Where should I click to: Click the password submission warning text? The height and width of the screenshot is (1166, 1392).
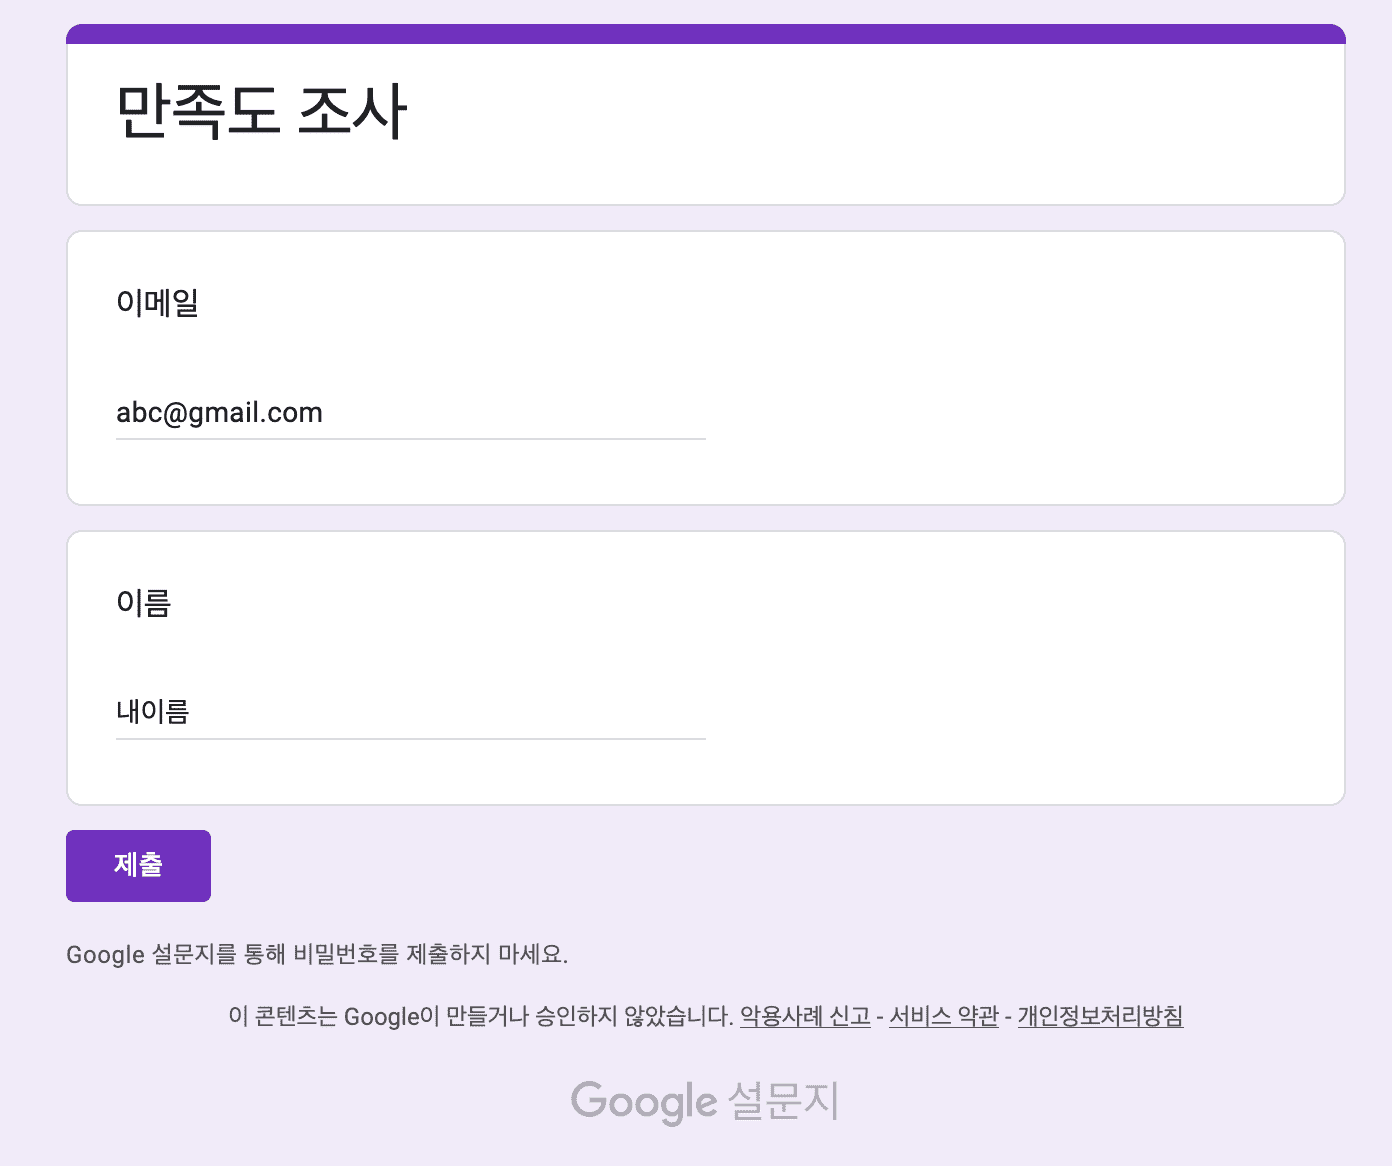pyautogui.click(x=317, y=954)
